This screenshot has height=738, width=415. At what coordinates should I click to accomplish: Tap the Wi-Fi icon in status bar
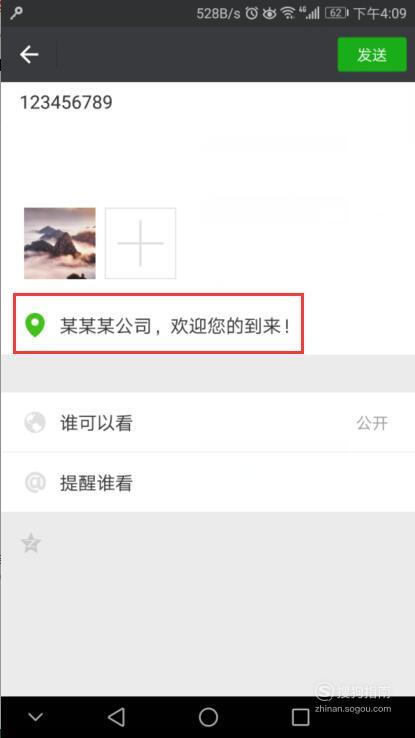coord(288,13)
